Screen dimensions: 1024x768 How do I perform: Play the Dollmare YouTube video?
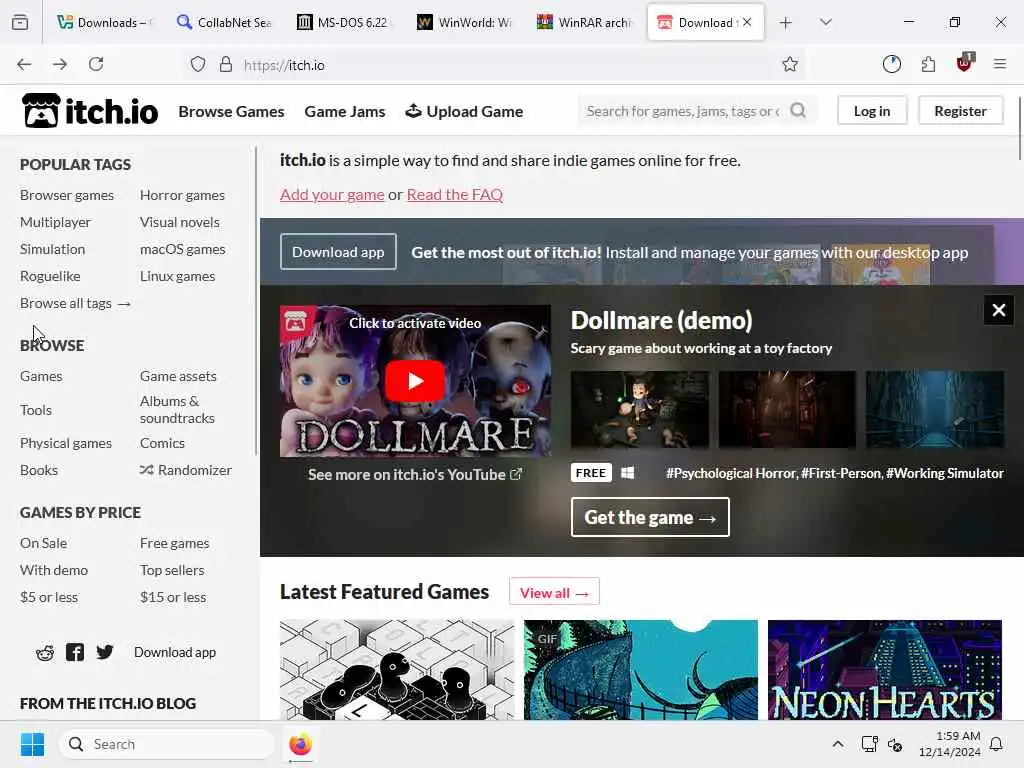(x=415, y=381)
